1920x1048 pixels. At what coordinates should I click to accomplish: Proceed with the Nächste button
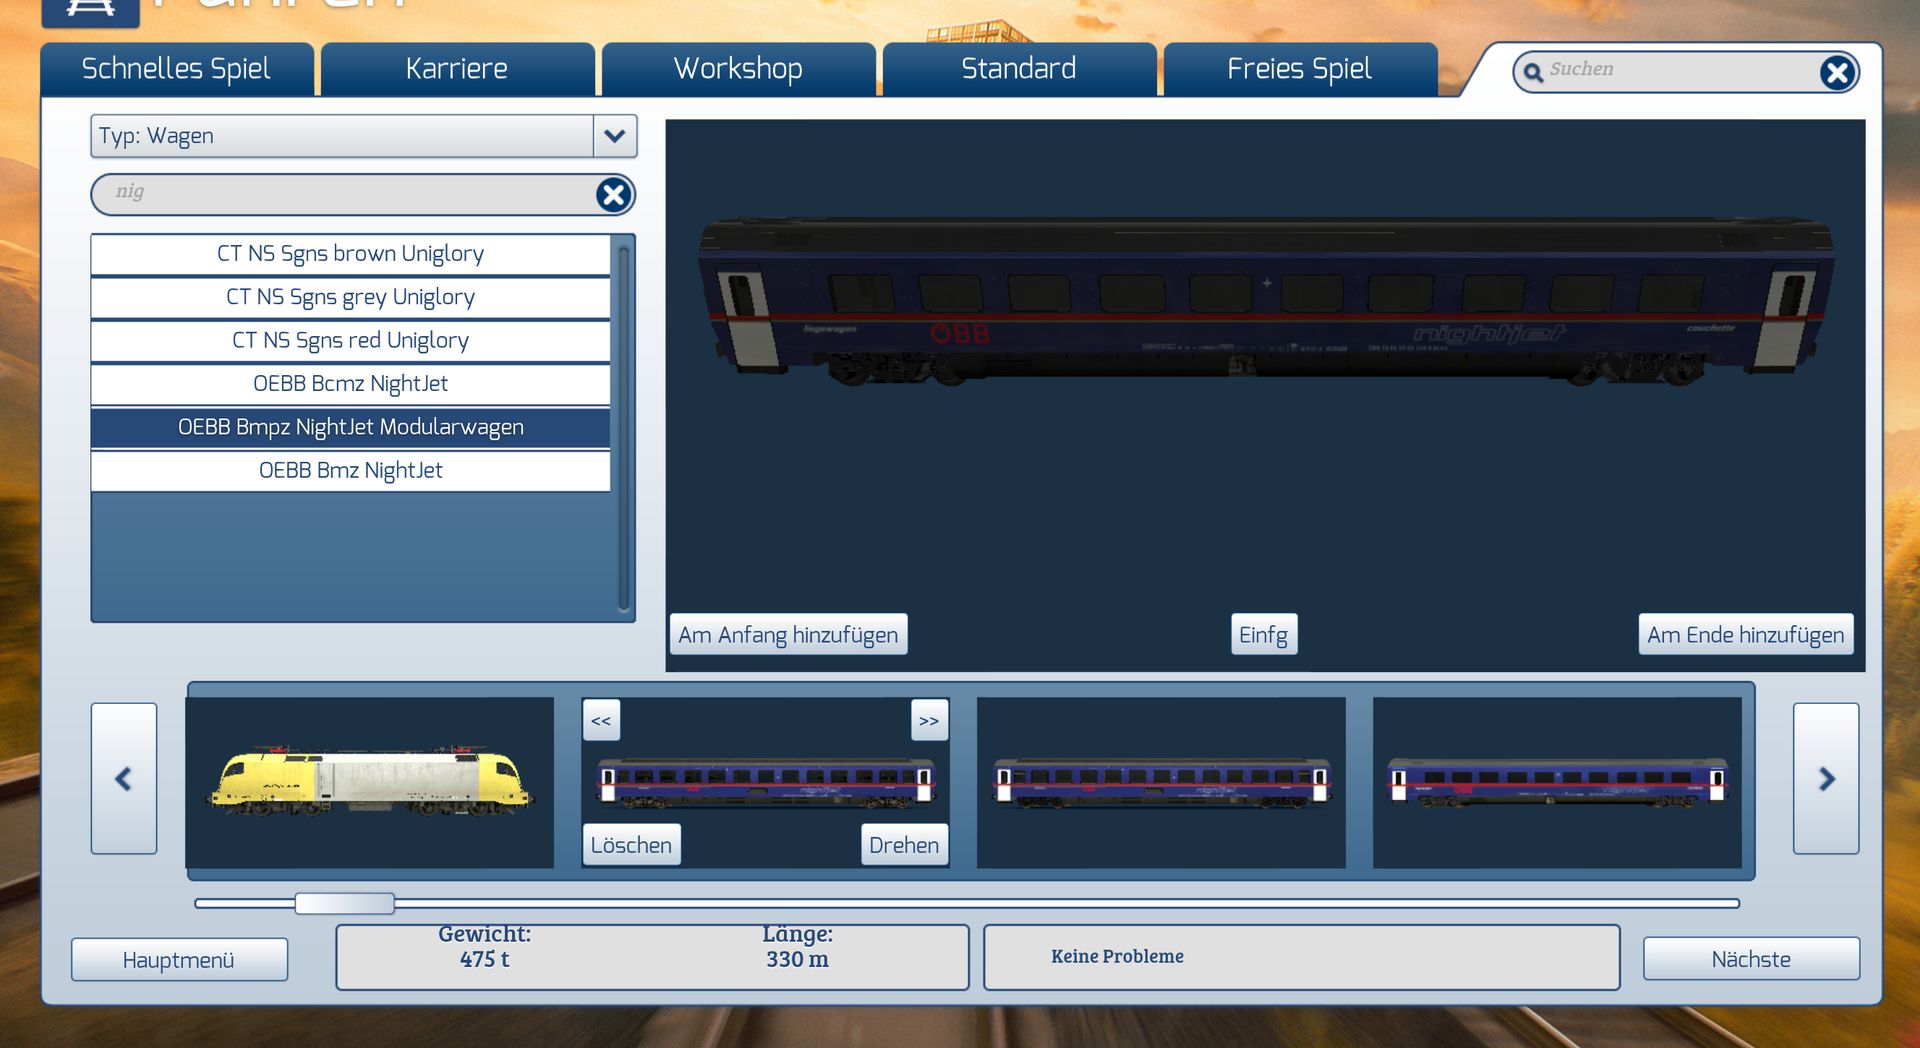(1751, 959)
